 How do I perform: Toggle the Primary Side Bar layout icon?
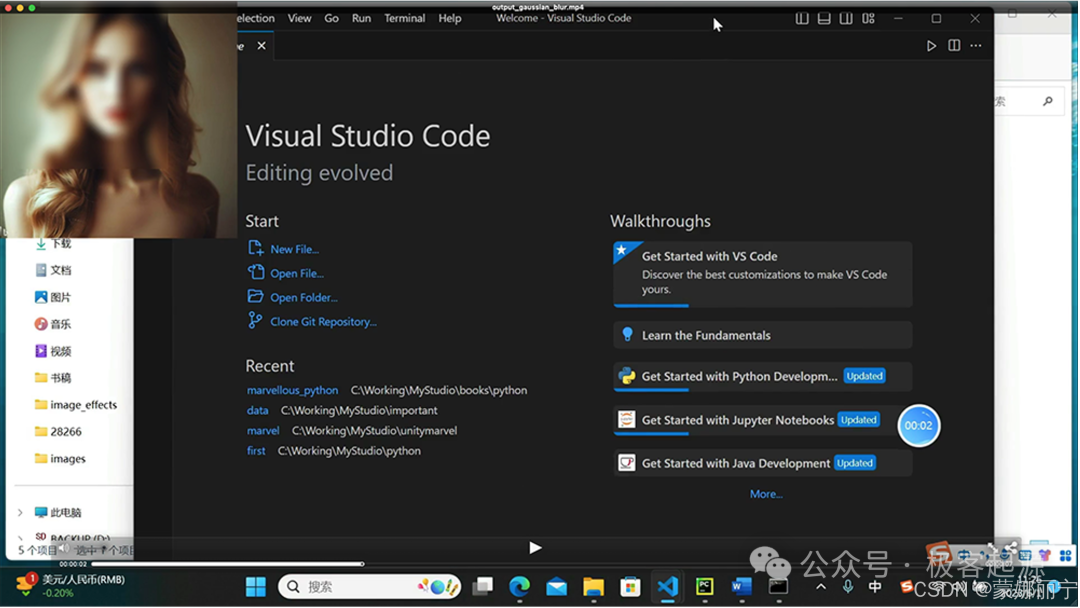pos(802,19)
